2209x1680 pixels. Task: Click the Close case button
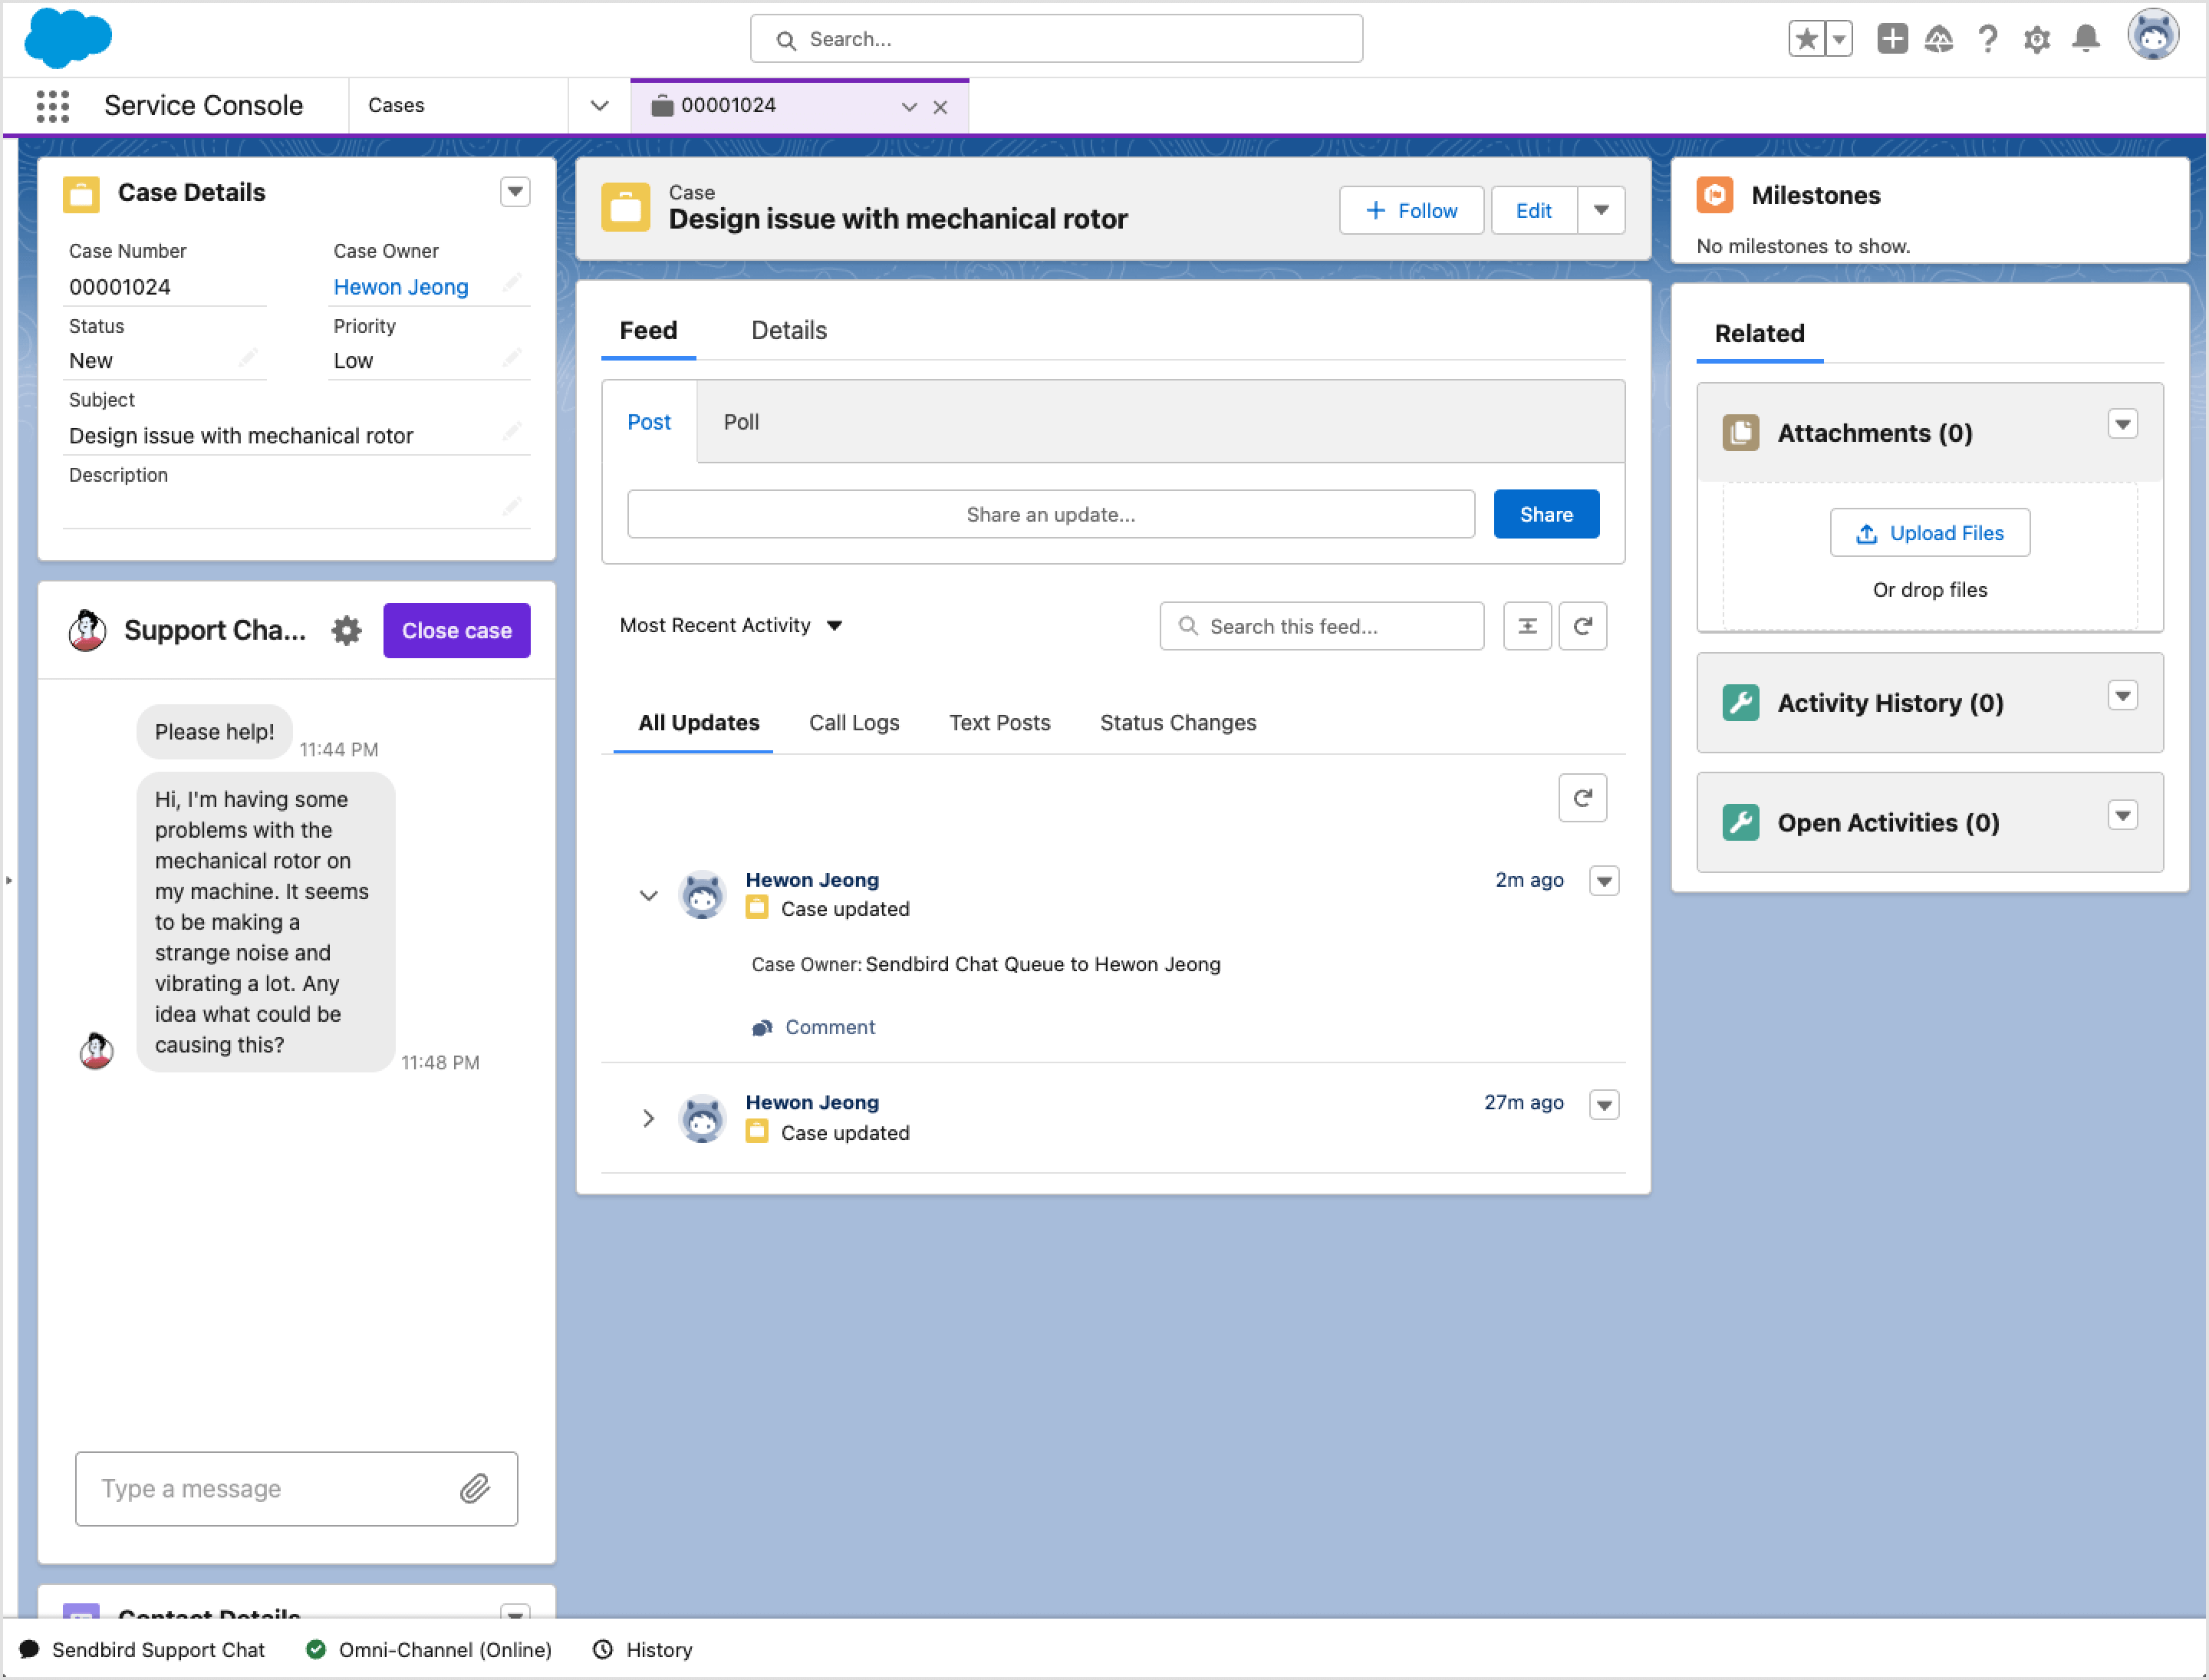tap(456, 630)
